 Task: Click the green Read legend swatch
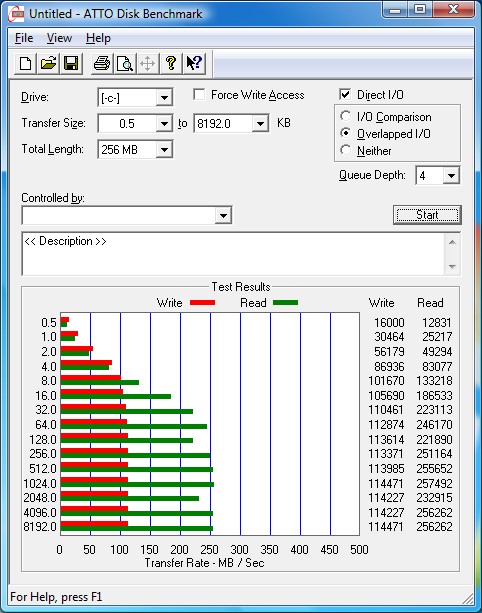click(285, 303)
